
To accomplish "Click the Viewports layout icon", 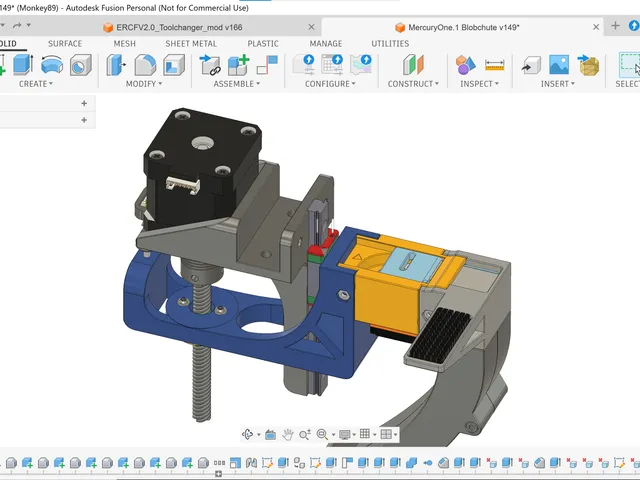I will (386, 434).
